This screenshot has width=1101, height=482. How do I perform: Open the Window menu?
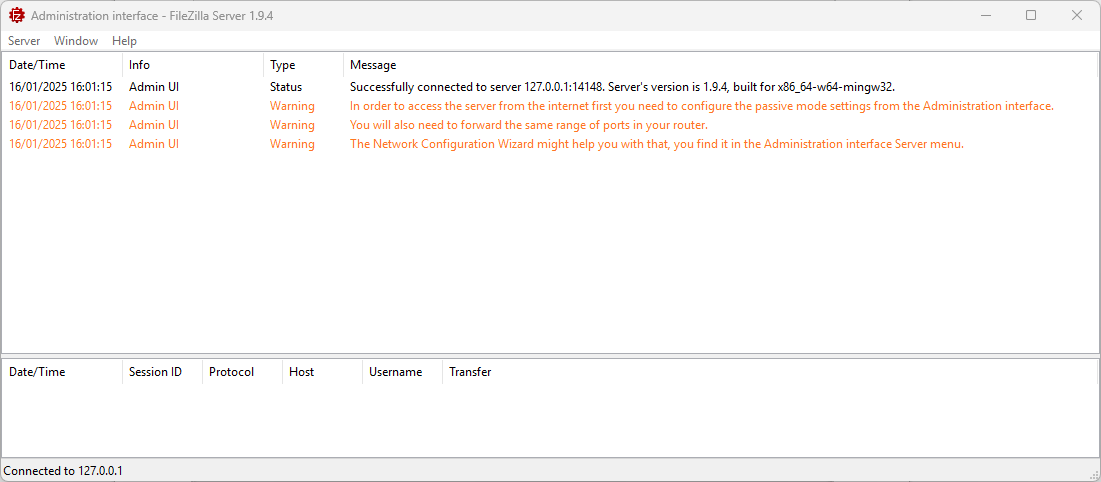point(76,41)
